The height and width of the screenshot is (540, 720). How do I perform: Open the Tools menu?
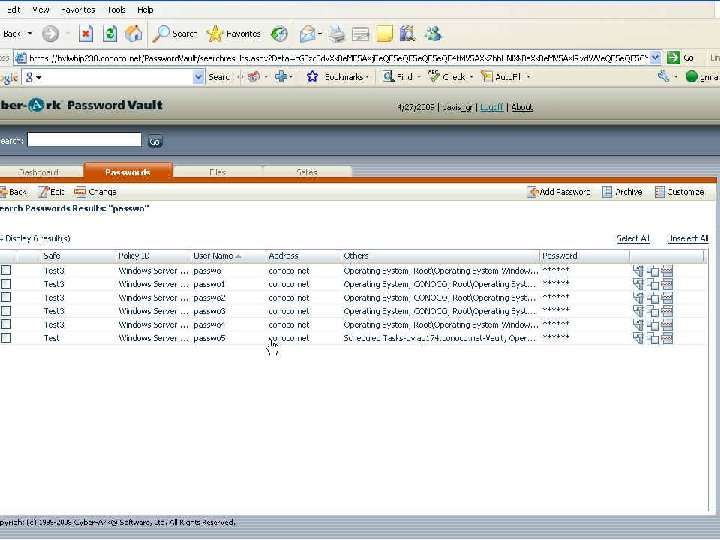tap(116, 10)
